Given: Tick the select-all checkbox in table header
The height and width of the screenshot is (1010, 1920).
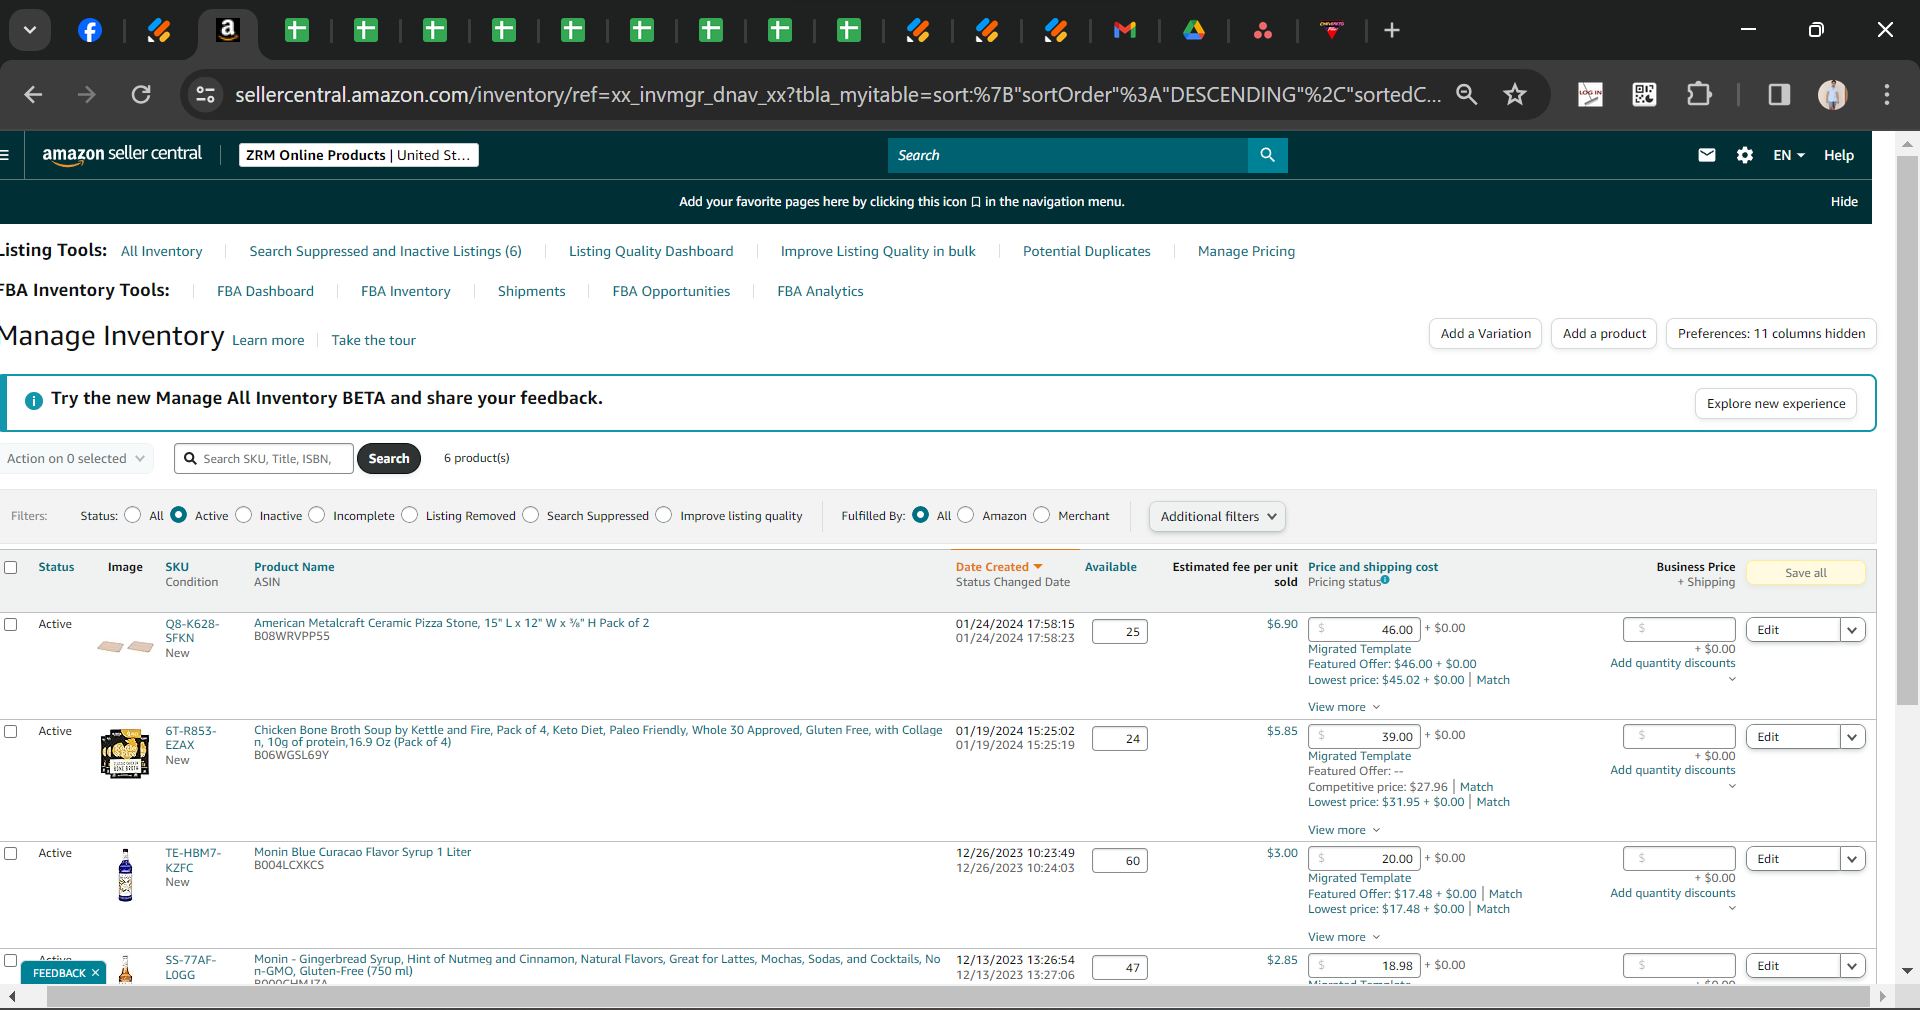Looking at the screenshot, I should (x=11, y=567).
